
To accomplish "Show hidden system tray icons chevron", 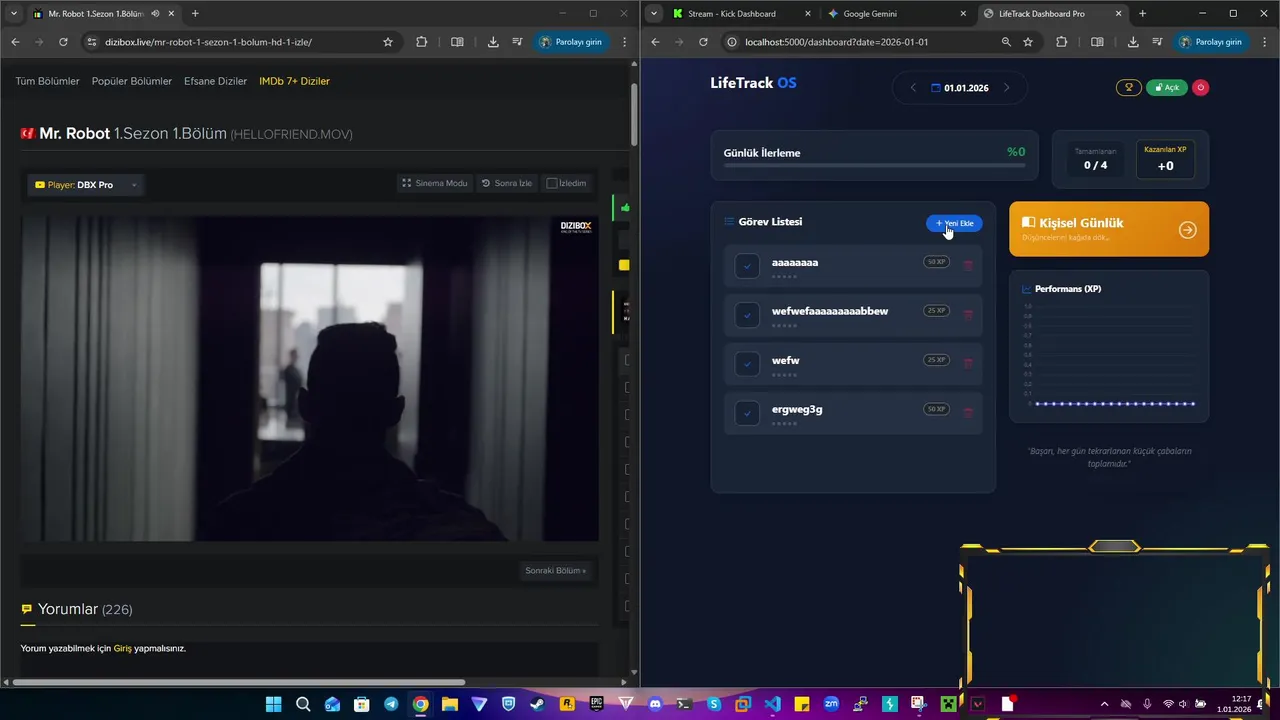I will click(x=1104, y=704).
